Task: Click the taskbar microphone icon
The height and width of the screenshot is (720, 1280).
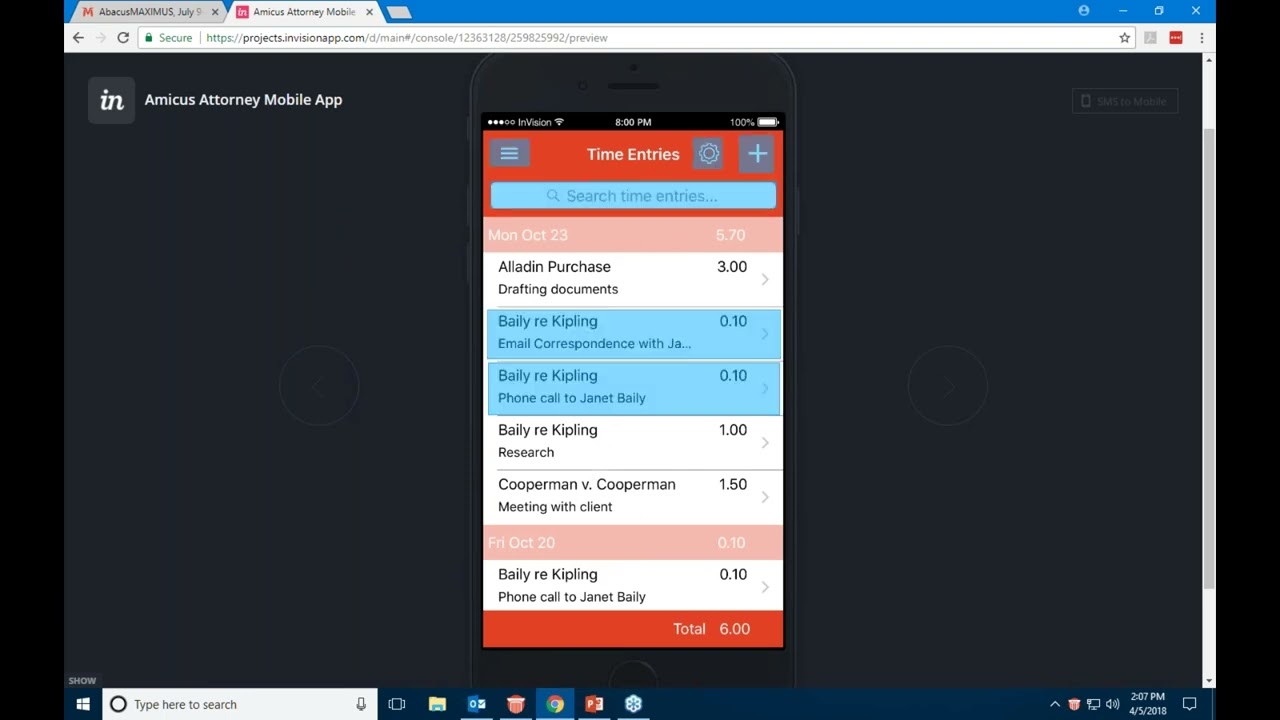Action: (361, 704)
